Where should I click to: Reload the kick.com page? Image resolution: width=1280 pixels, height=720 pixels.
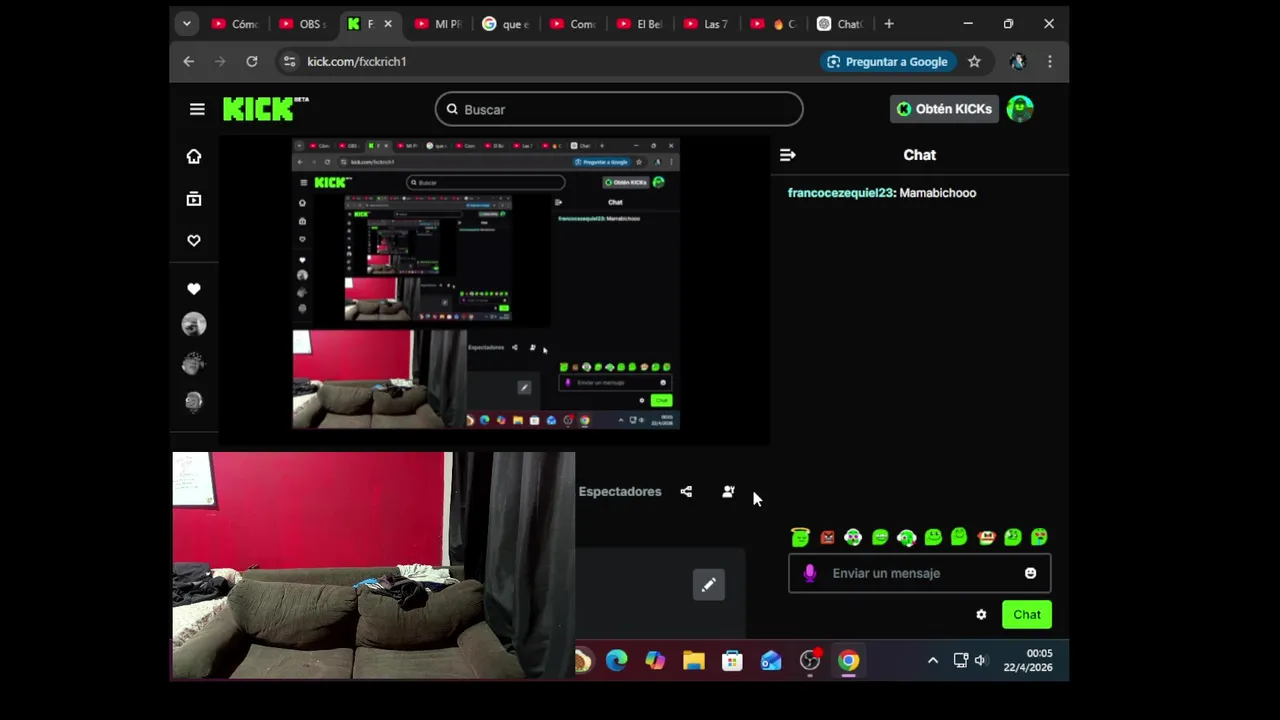point(252,61)
